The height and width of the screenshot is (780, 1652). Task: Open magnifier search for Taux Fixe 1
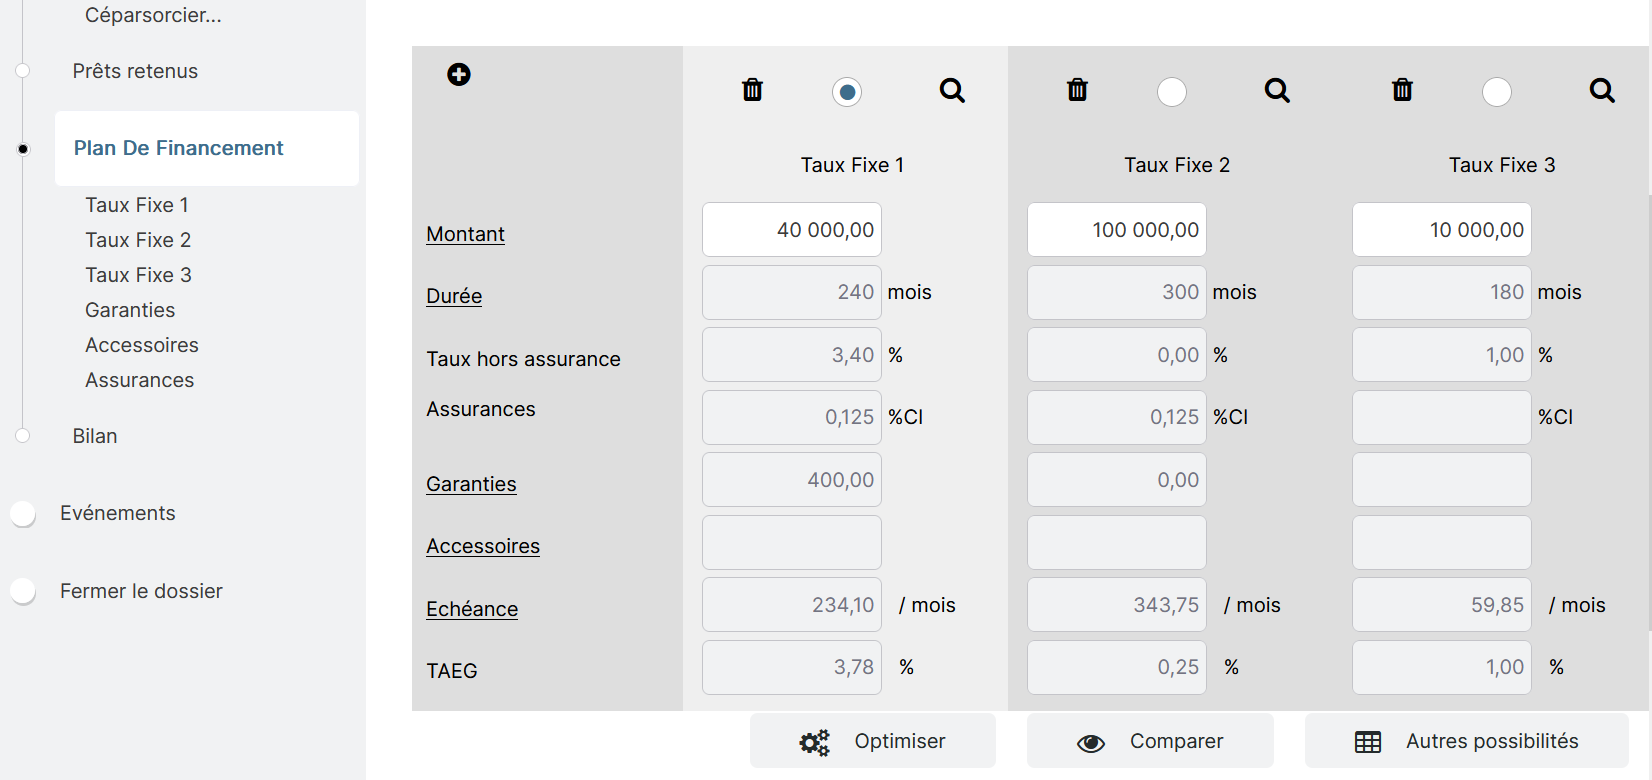tap(952, 91)
